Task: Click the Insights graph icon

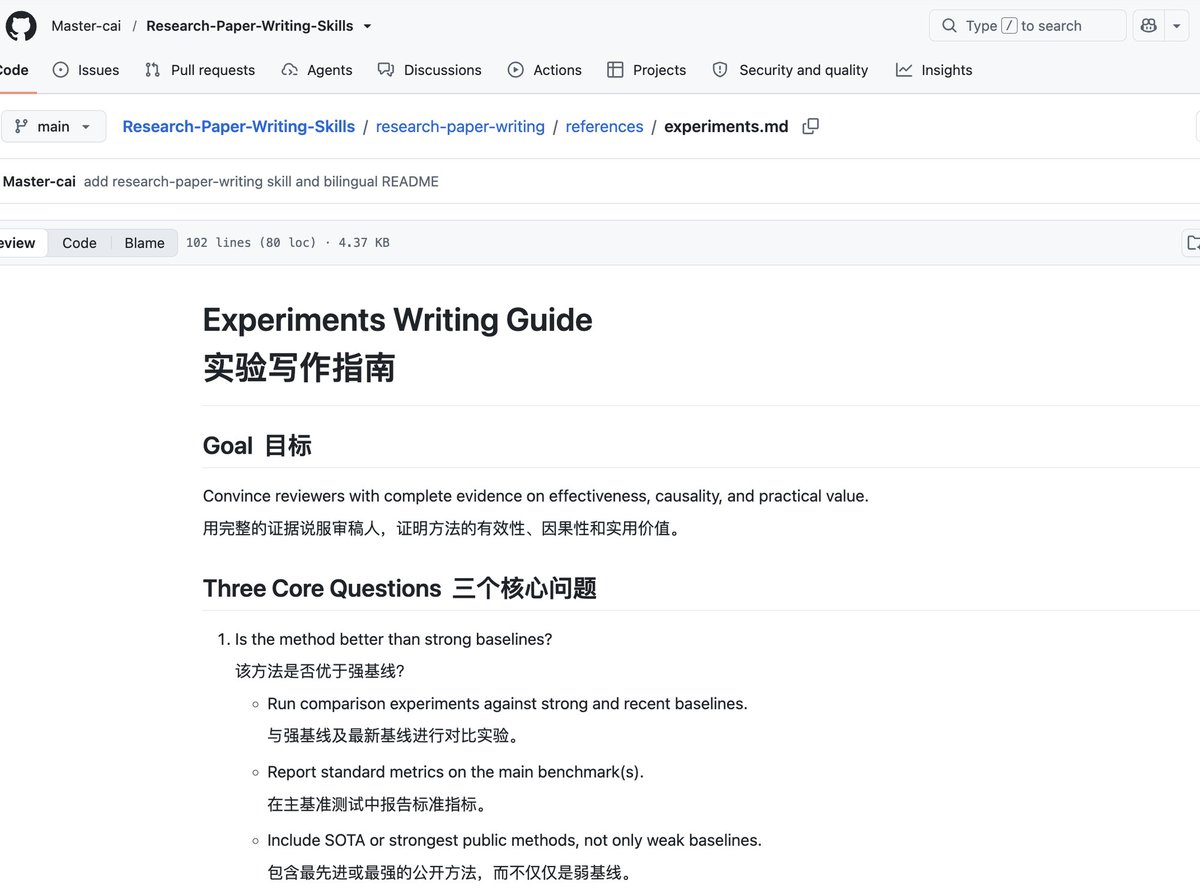Action: [x=904, y=70]
